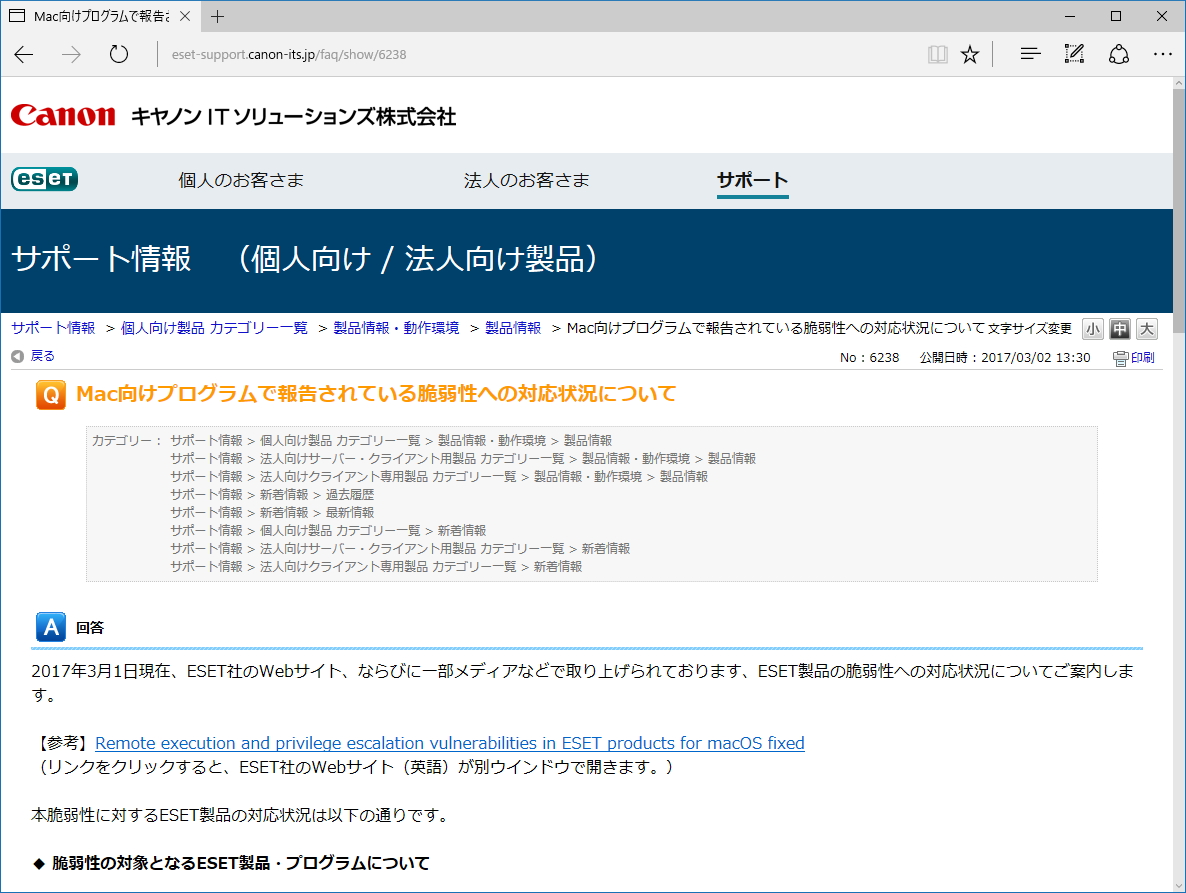Click the orange Q question icon
This screenshot has width=1186, height=893.
(51, 395)
